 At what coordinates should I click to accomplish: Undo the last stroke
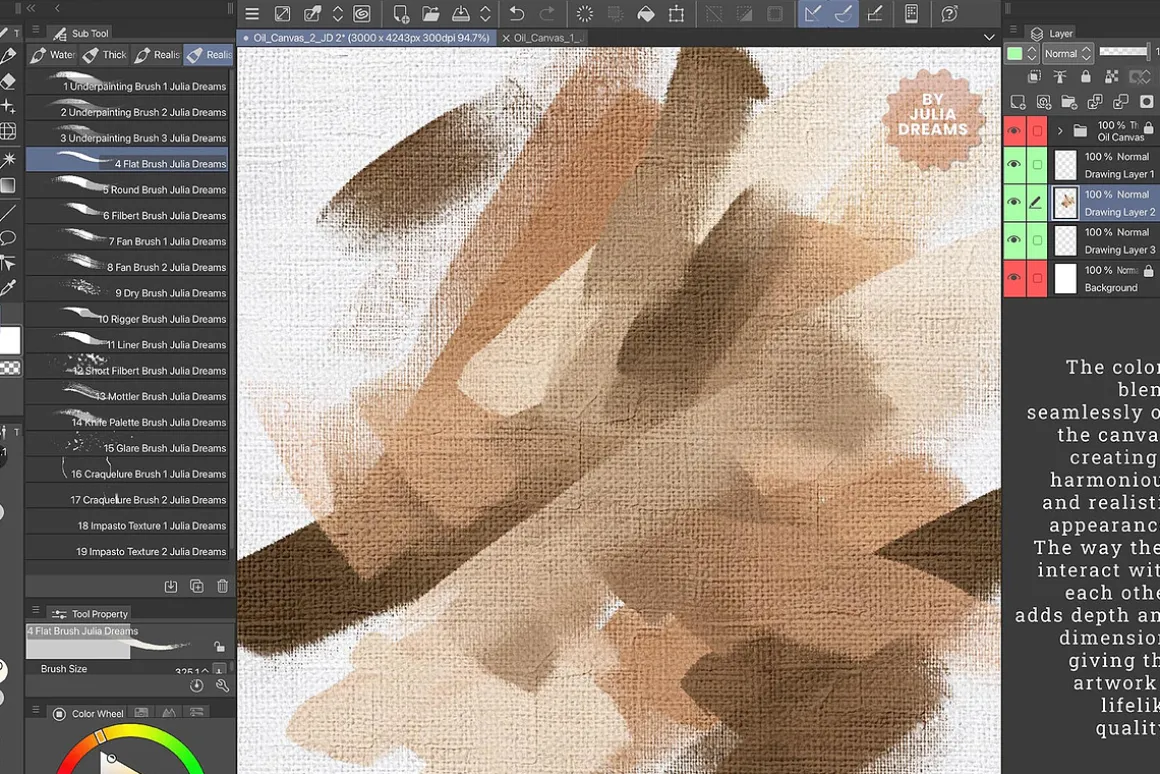tap(517, 14)
